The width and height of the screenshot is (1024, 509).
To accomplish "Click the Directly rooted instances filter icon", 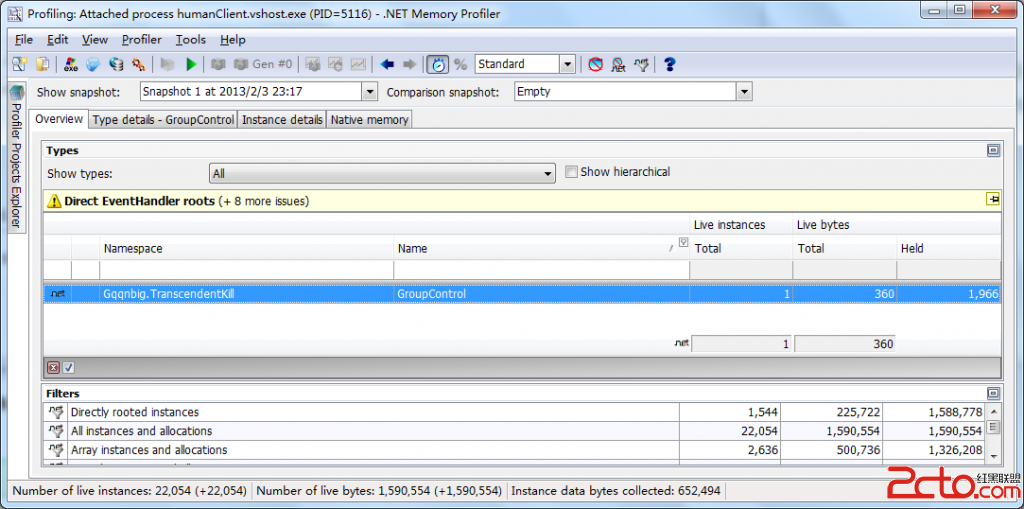I will coord(56,412).
